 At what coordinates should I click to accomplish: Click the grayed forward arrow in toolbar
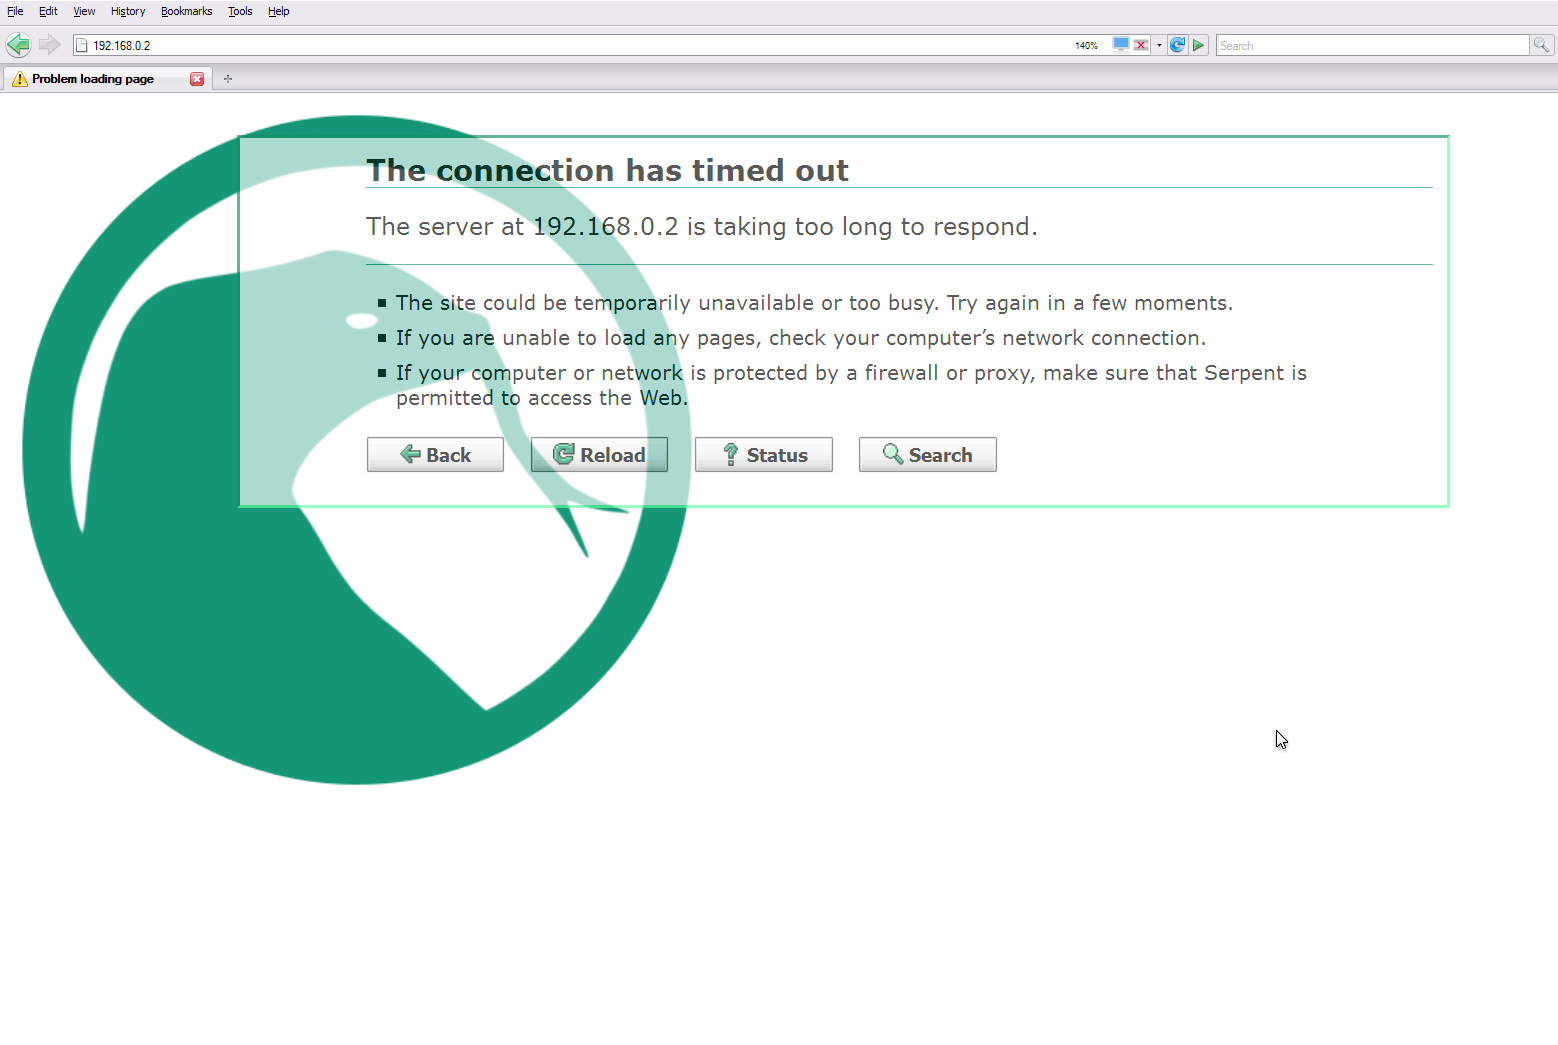[x=49, y=45]
